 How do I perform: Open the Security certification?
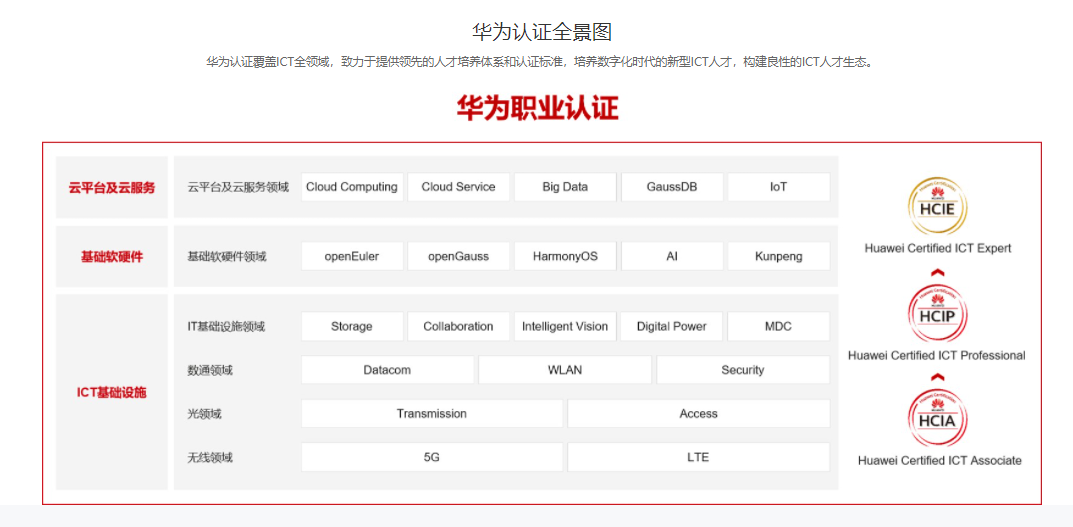tap(743, 370)
